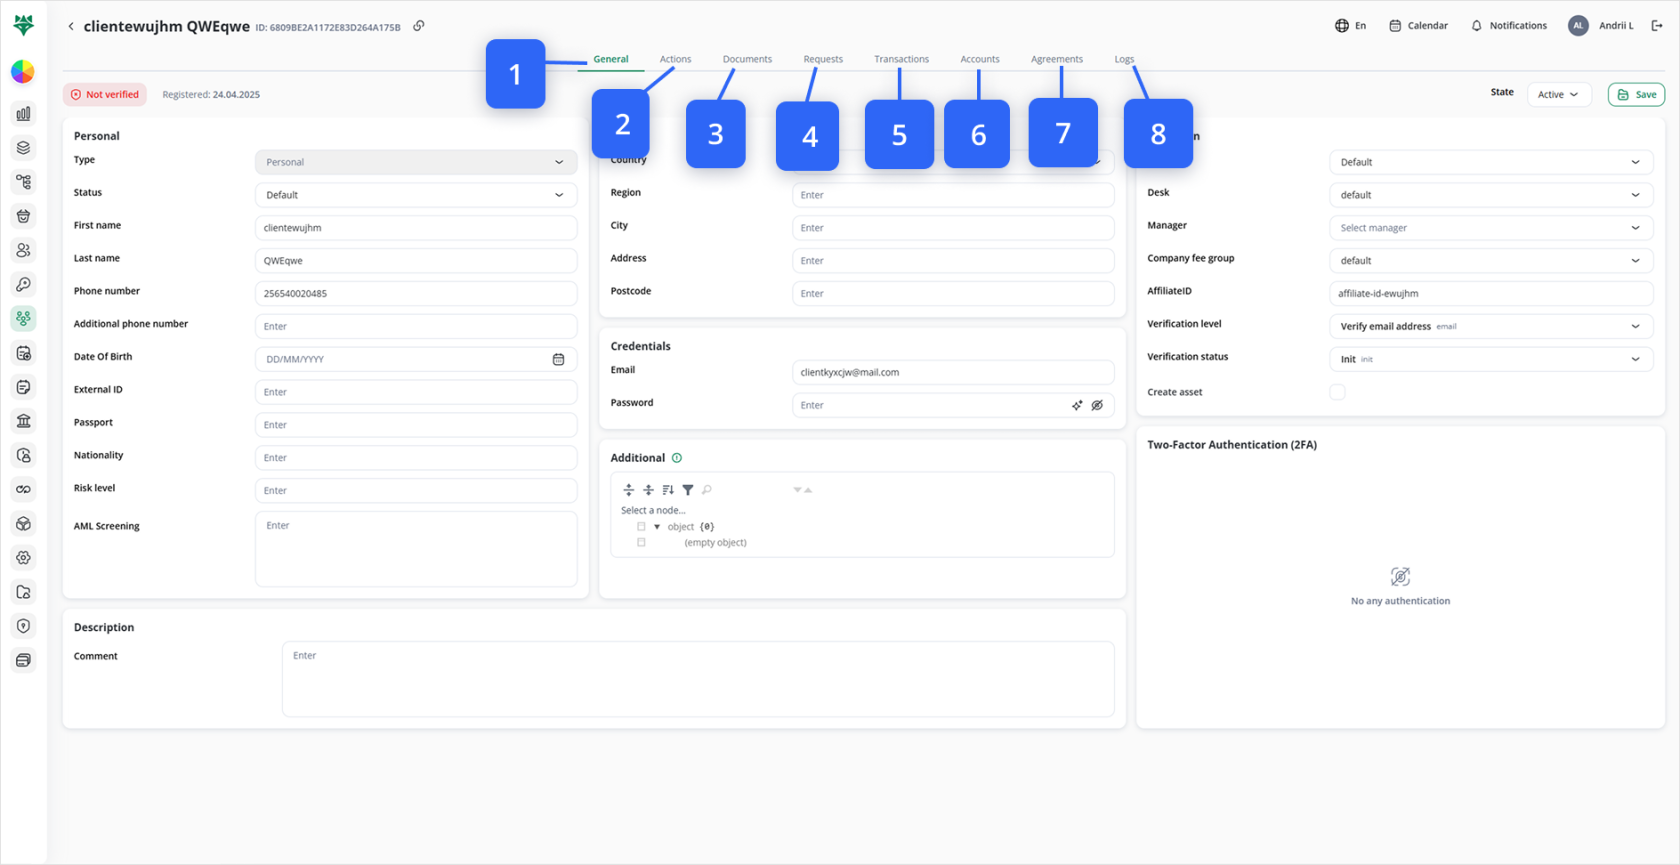Open the shield security icon in sidebar
Image resolution: width=1680 pixels, height=865 pixels.
tap(23, 626)
